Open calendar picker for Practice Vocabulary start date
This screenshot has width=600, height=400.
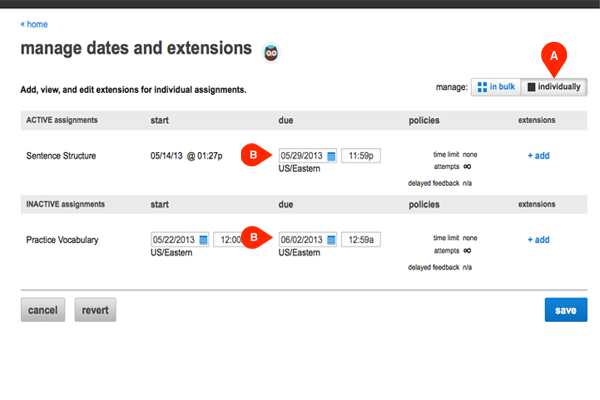(x=203, y=240)
